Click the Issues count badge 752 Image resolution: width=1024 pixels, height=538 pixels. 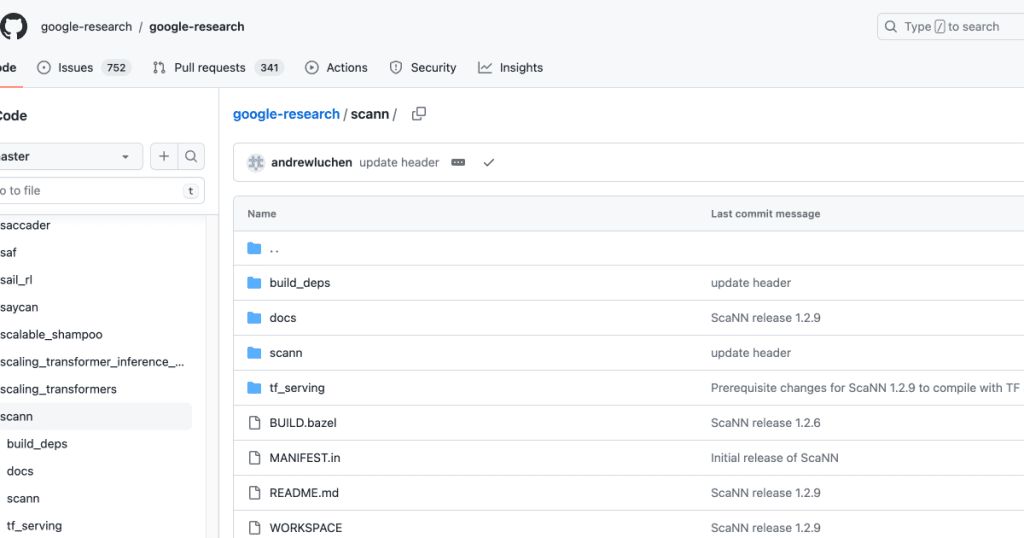coord(116,68)
